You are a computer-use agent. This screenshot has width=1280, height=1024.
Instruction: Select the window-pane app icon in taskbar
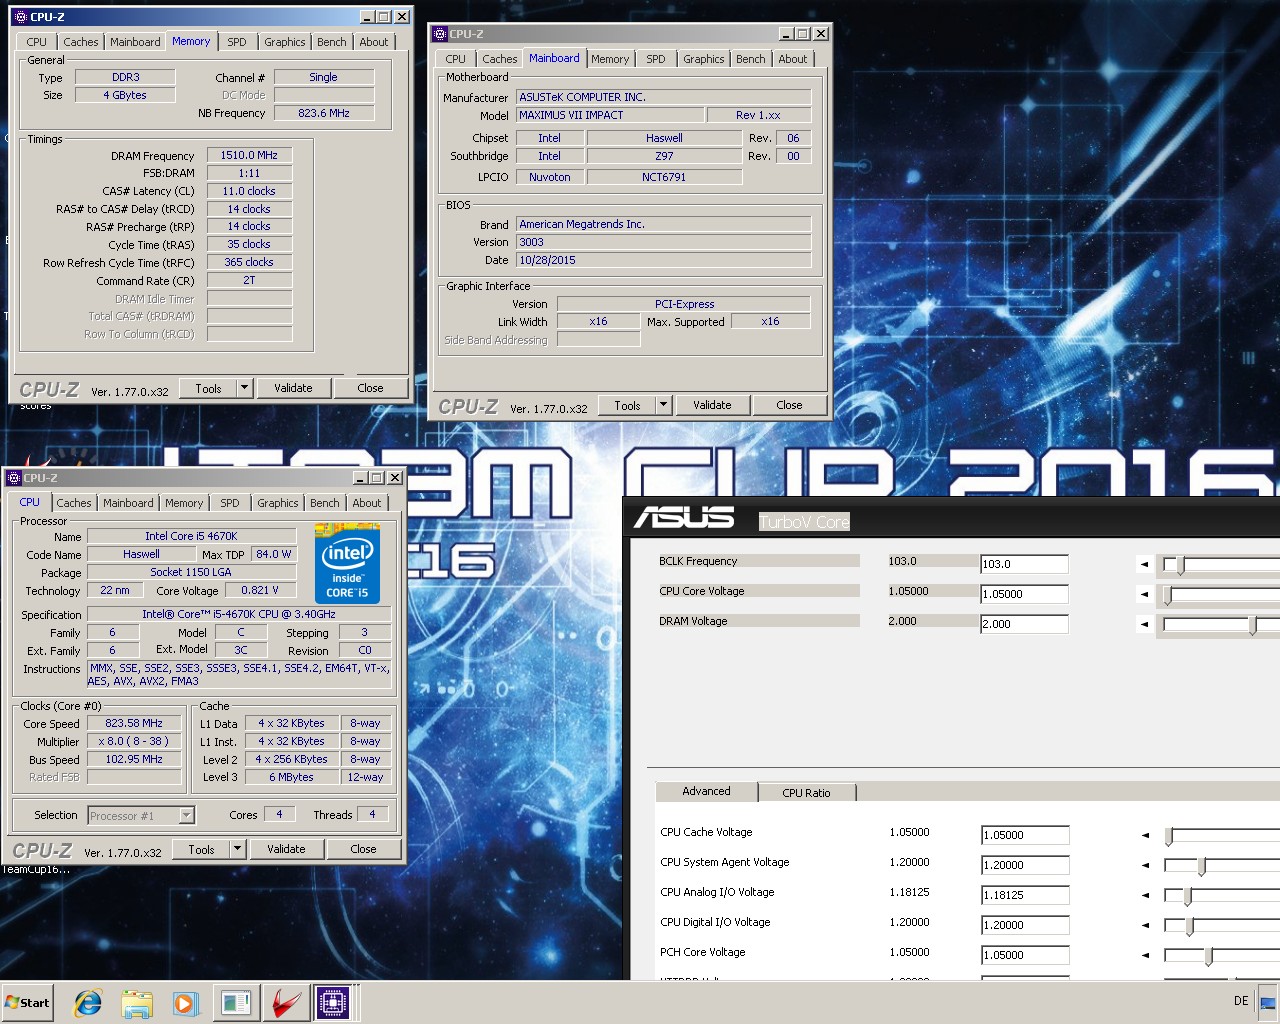pyautogui.click(x=236, y=1003)
